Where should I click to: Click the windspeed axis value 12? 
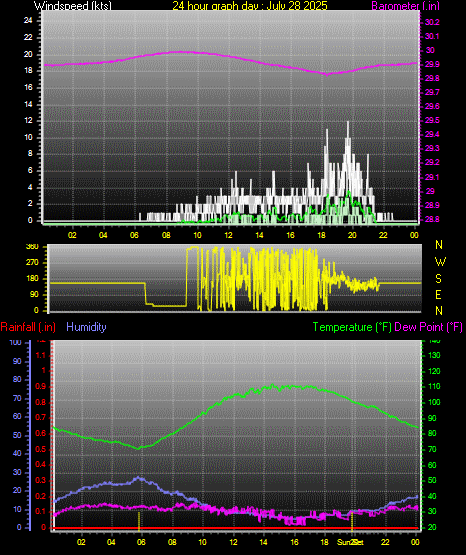click(28, 120)
